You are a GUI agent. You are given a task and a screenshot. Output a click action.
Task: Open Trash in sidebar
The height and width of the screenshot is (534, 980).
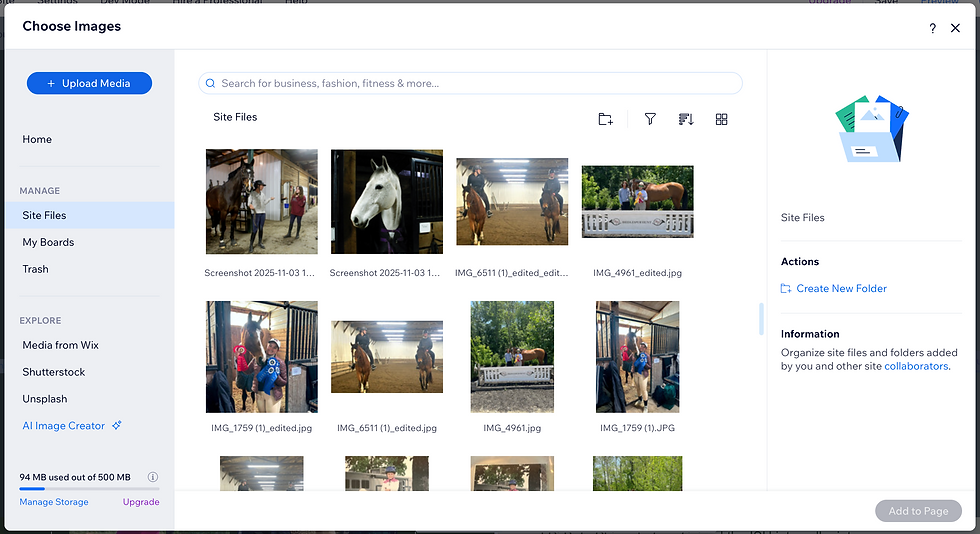[x=35, y=269]
